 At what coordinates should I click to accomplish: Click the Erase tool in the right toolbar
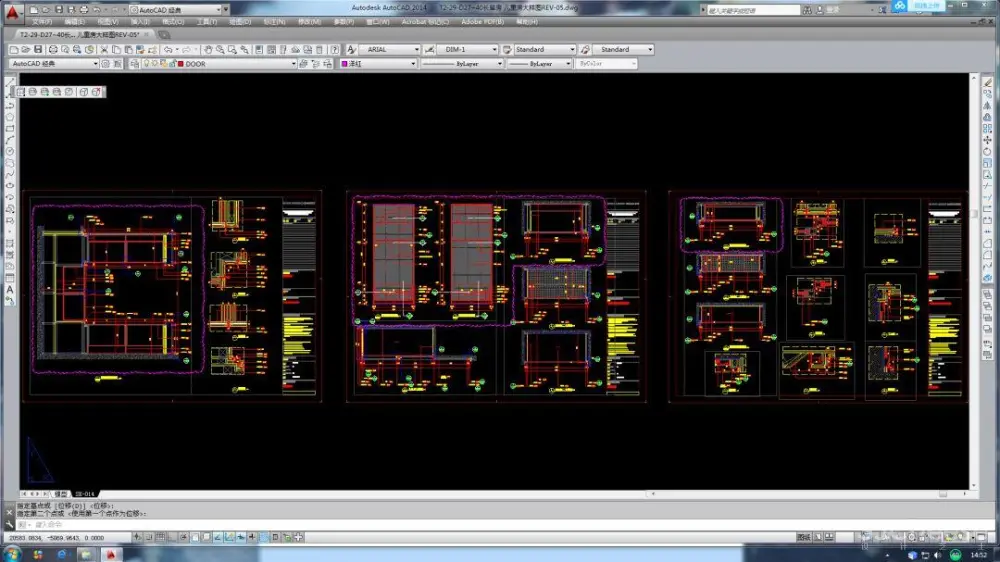[988, 83]
